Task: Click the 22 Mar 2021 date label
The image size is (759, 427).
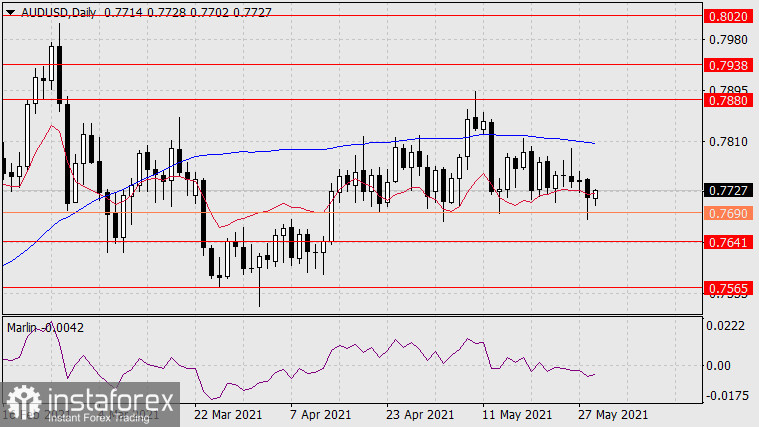Action: point(229,414)
